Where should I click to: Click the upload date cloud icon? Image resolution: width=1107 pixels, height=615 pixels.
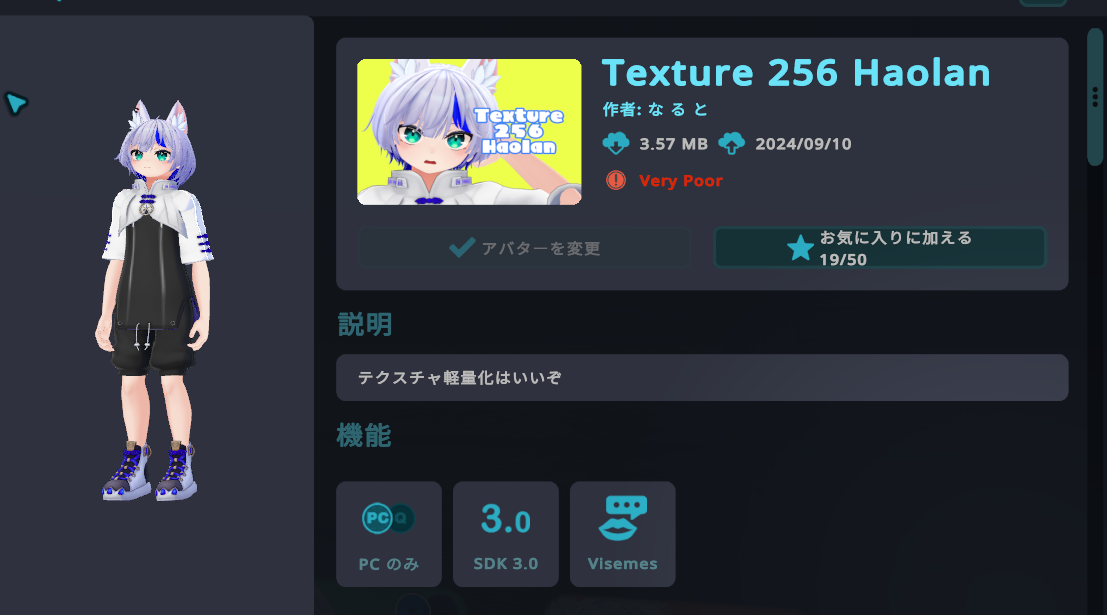click(731, 143)
